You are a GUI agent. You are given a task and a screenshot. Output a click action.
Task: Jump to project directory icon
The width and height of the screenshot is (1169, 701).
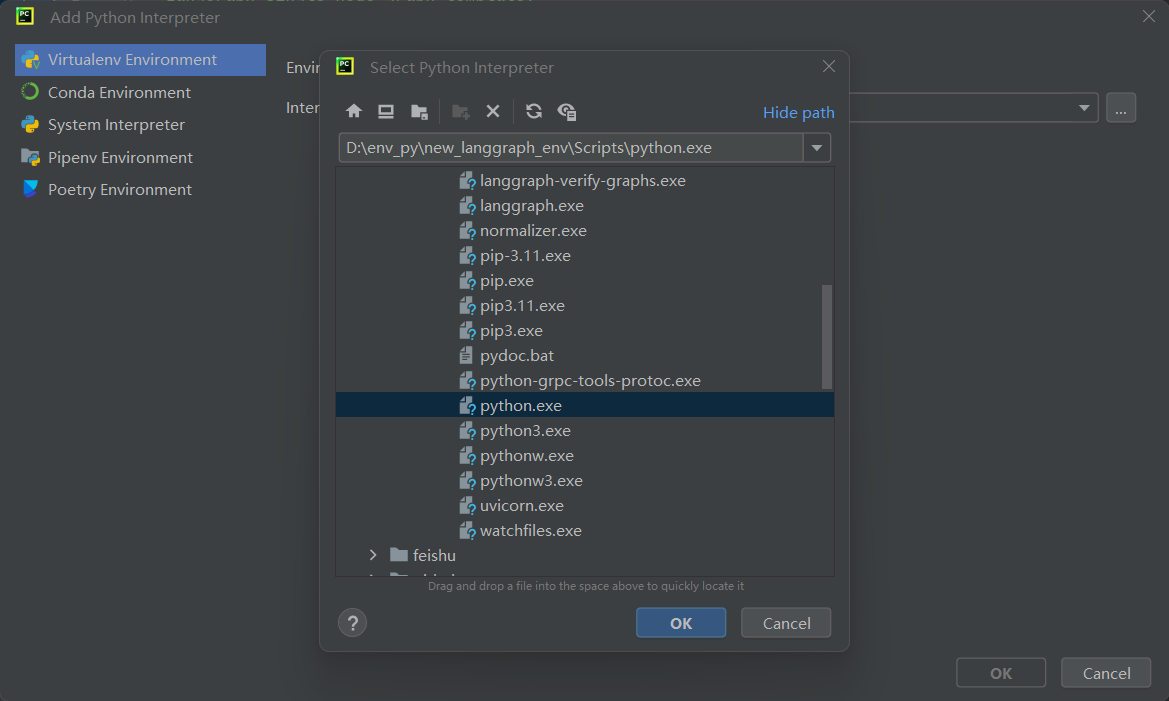click(x=419, y=111)
